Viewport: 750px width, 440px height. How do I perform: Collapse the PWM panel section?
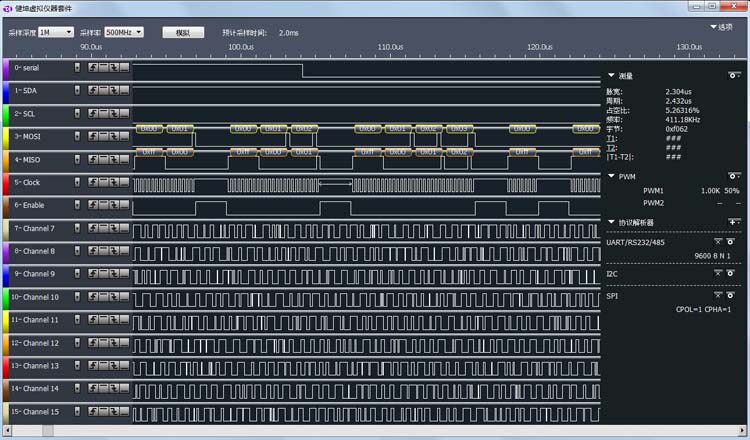(611, 177)
